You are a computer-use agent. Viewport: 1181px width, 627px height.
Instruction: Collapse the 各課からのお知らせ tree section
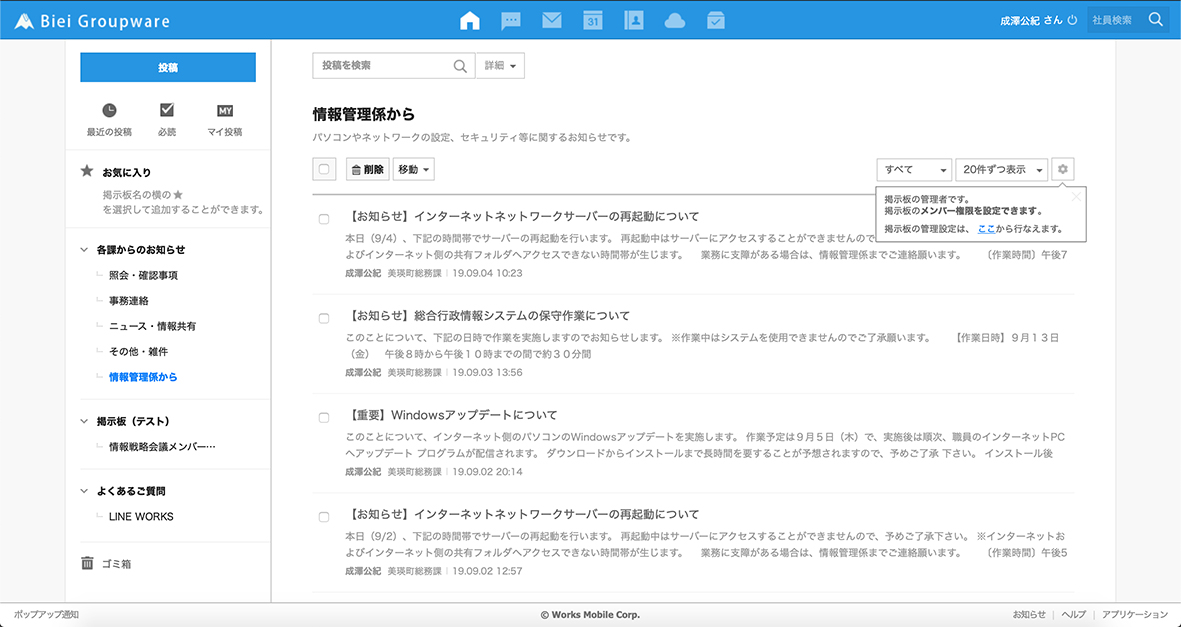coord(87,250)
